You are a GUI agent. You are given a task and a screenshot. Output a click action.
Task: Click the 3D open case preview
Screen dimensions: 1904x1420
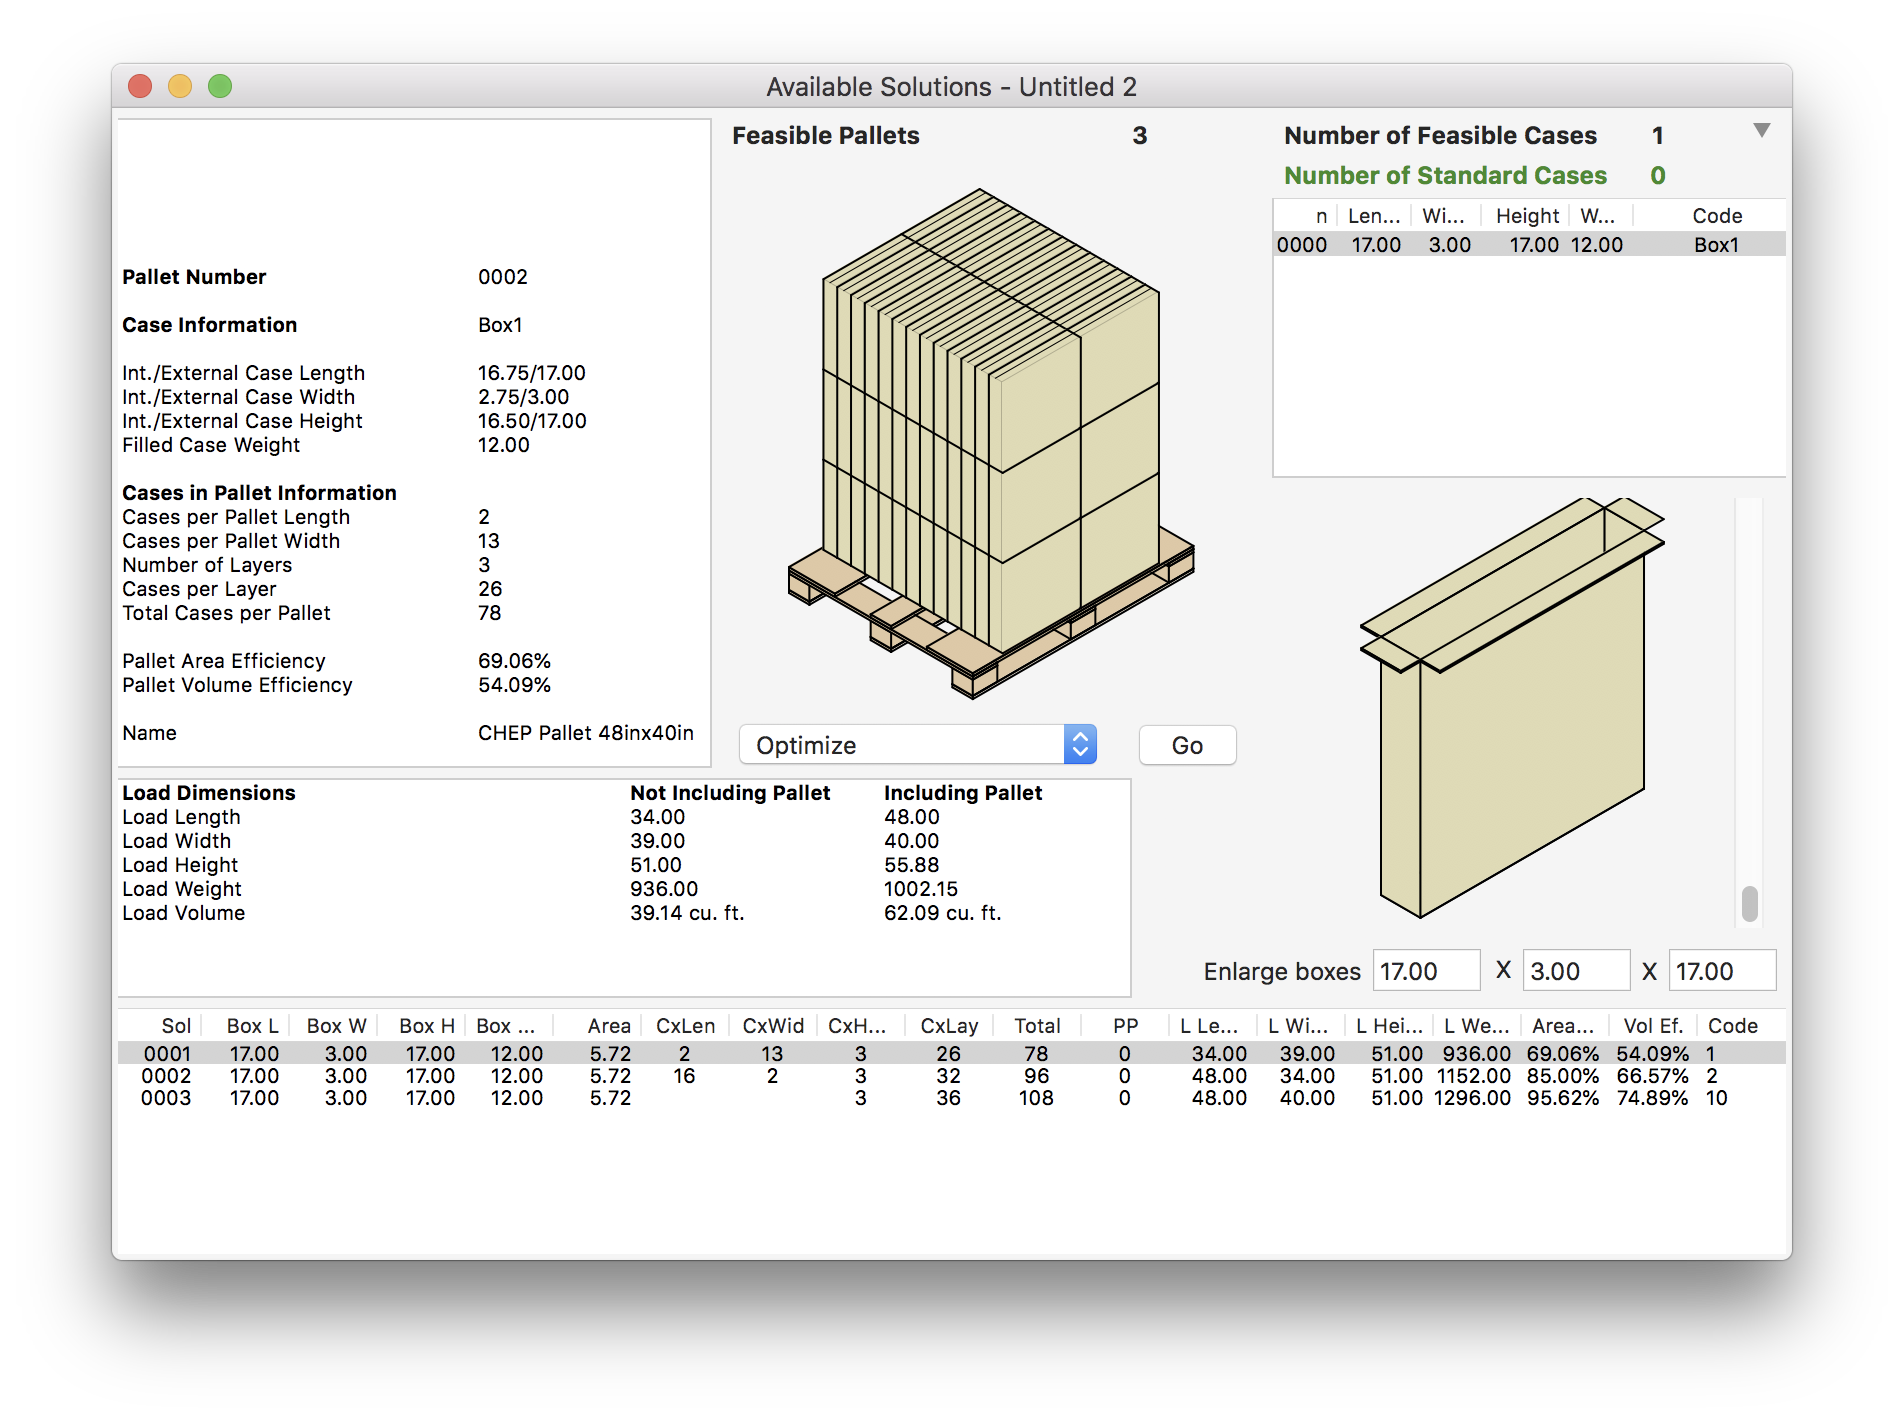pyautogui.click(x=1512, y=708)
